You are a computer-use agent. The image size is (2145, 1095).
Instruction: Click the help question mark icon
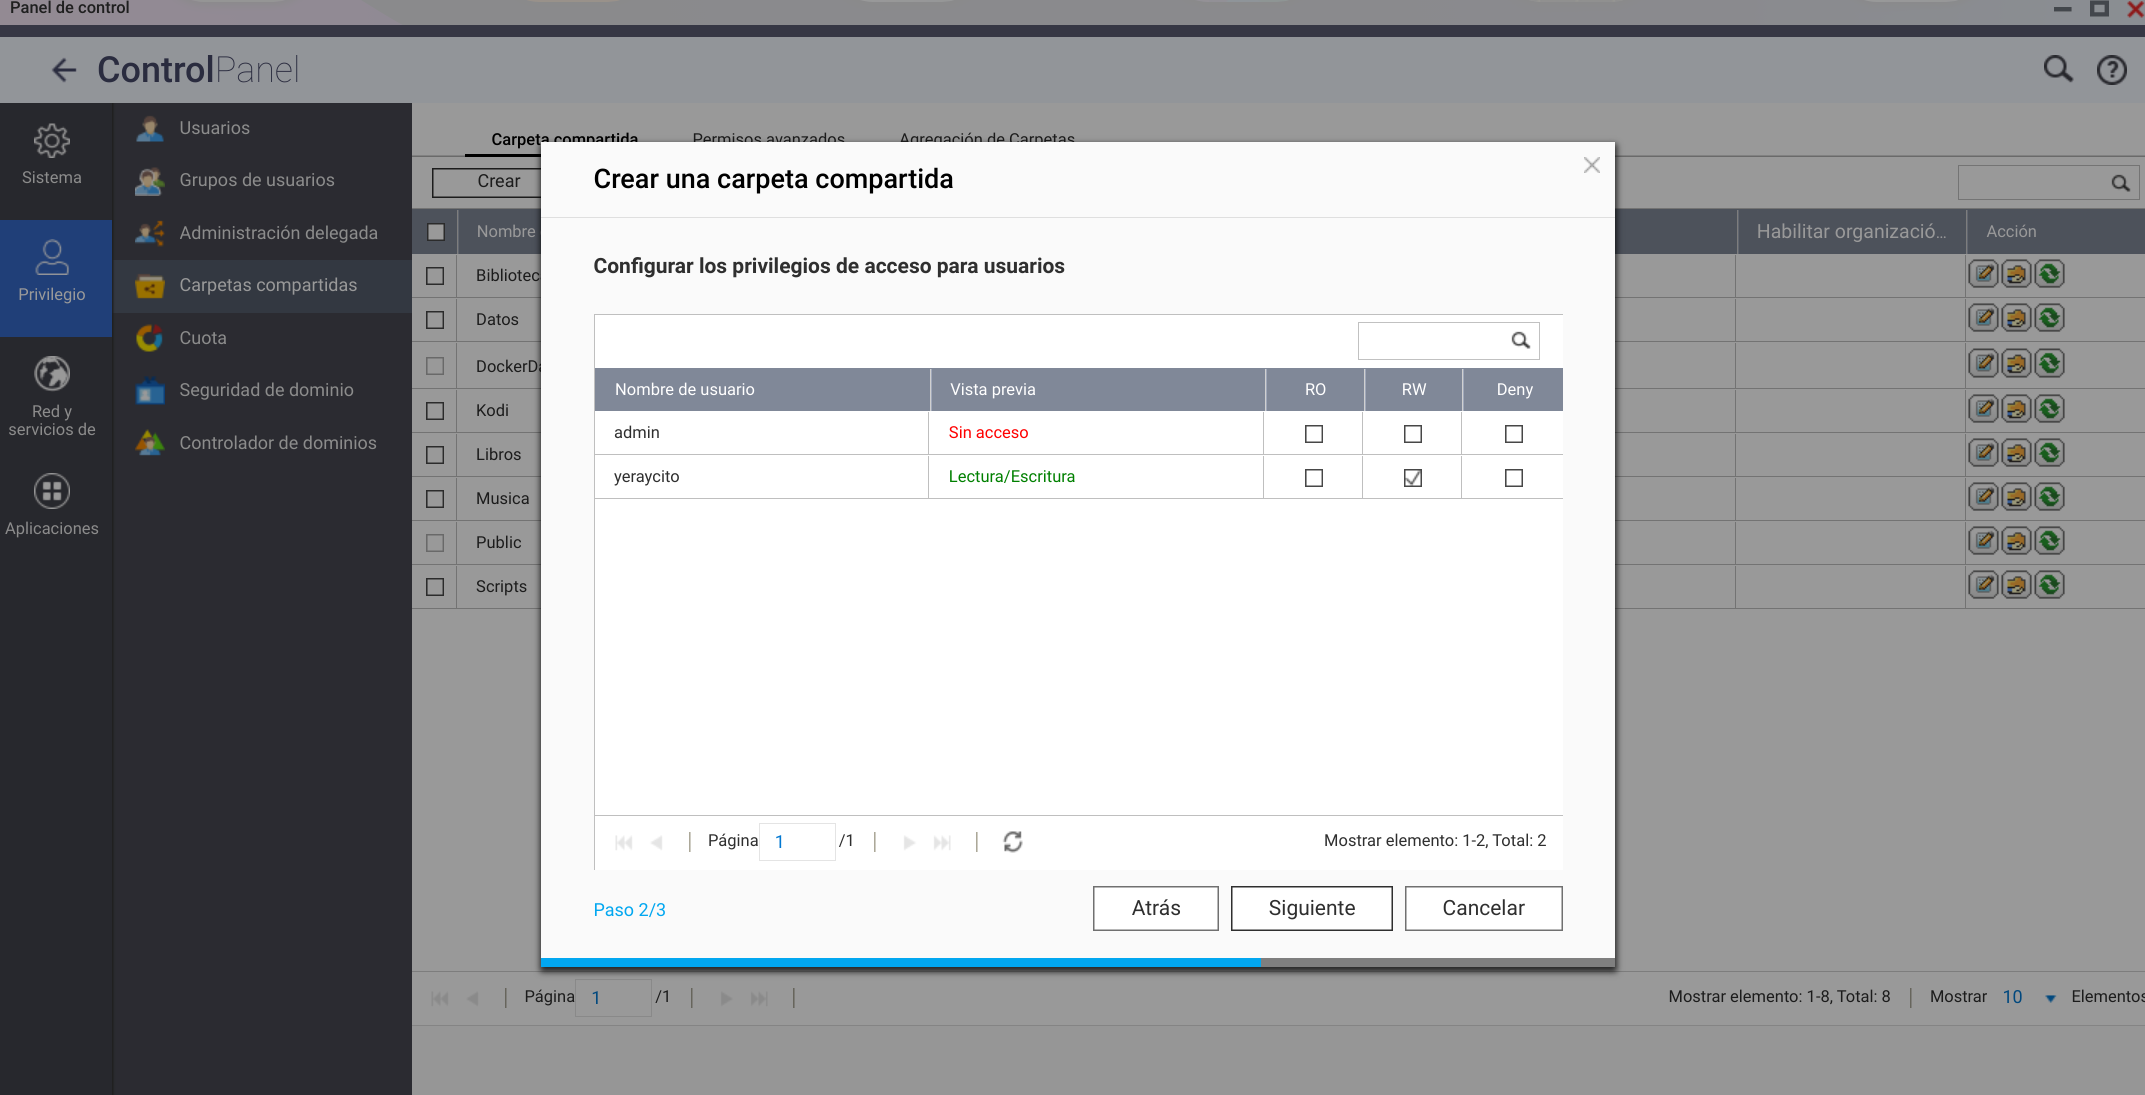[x=2111, y=70]
